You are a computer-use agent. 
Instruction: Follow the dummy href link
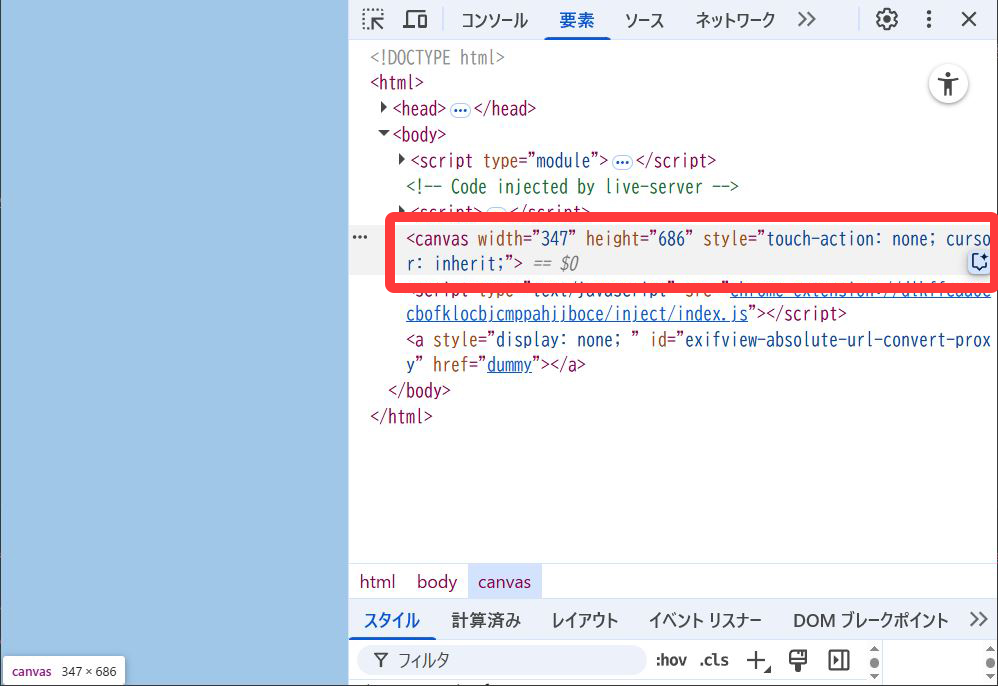509,365
